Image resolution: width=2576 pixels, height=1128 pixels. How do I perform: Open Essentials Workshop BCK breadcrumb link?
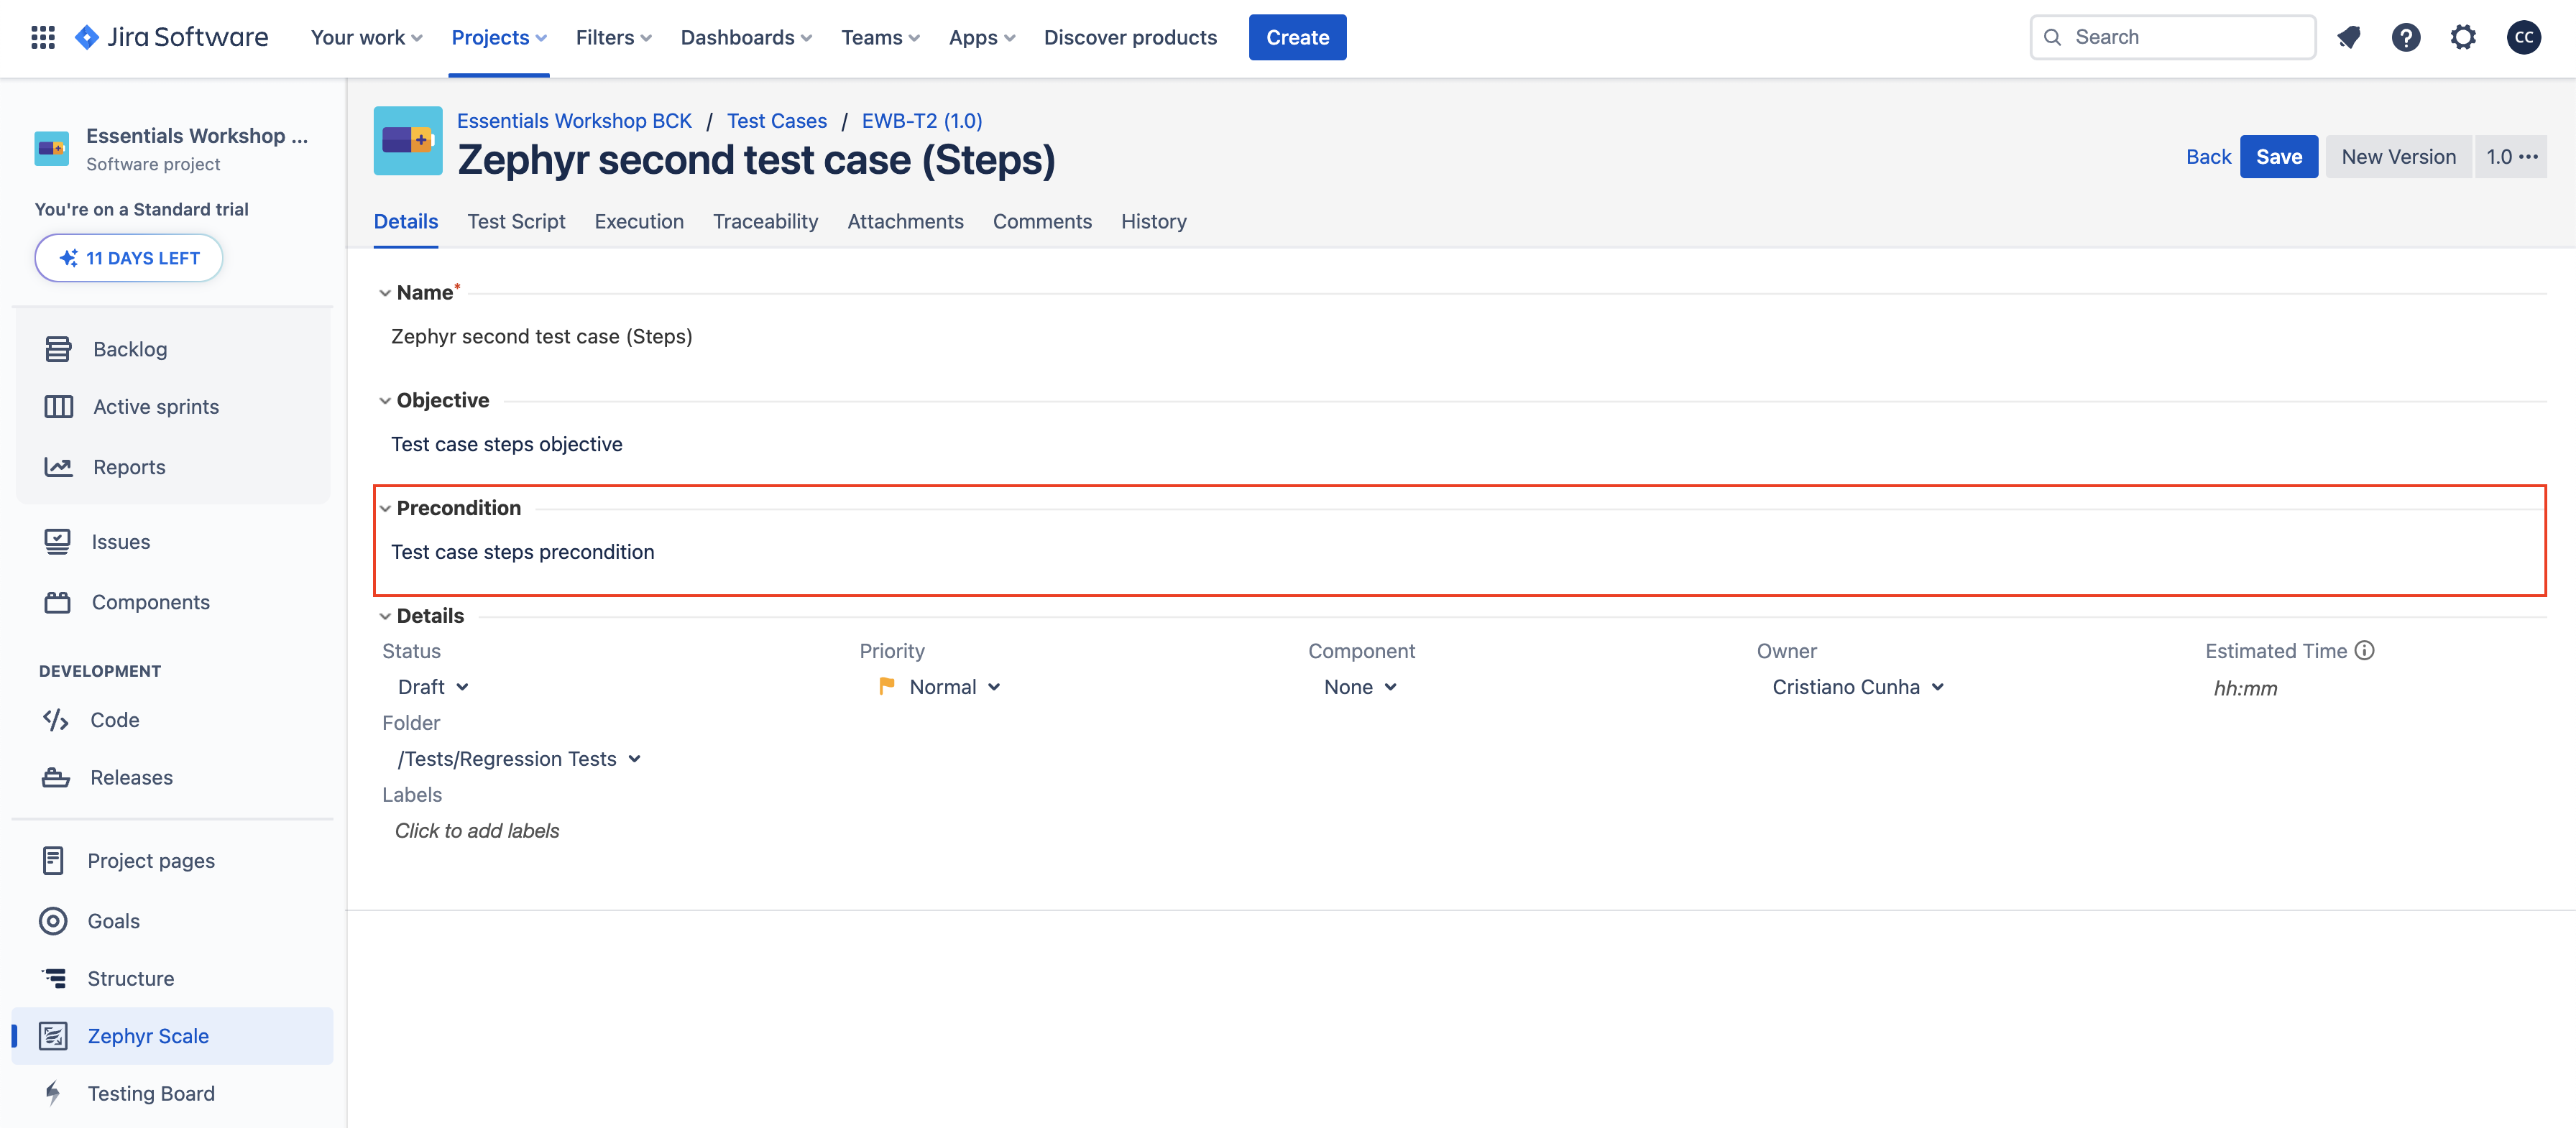point(574,120)
